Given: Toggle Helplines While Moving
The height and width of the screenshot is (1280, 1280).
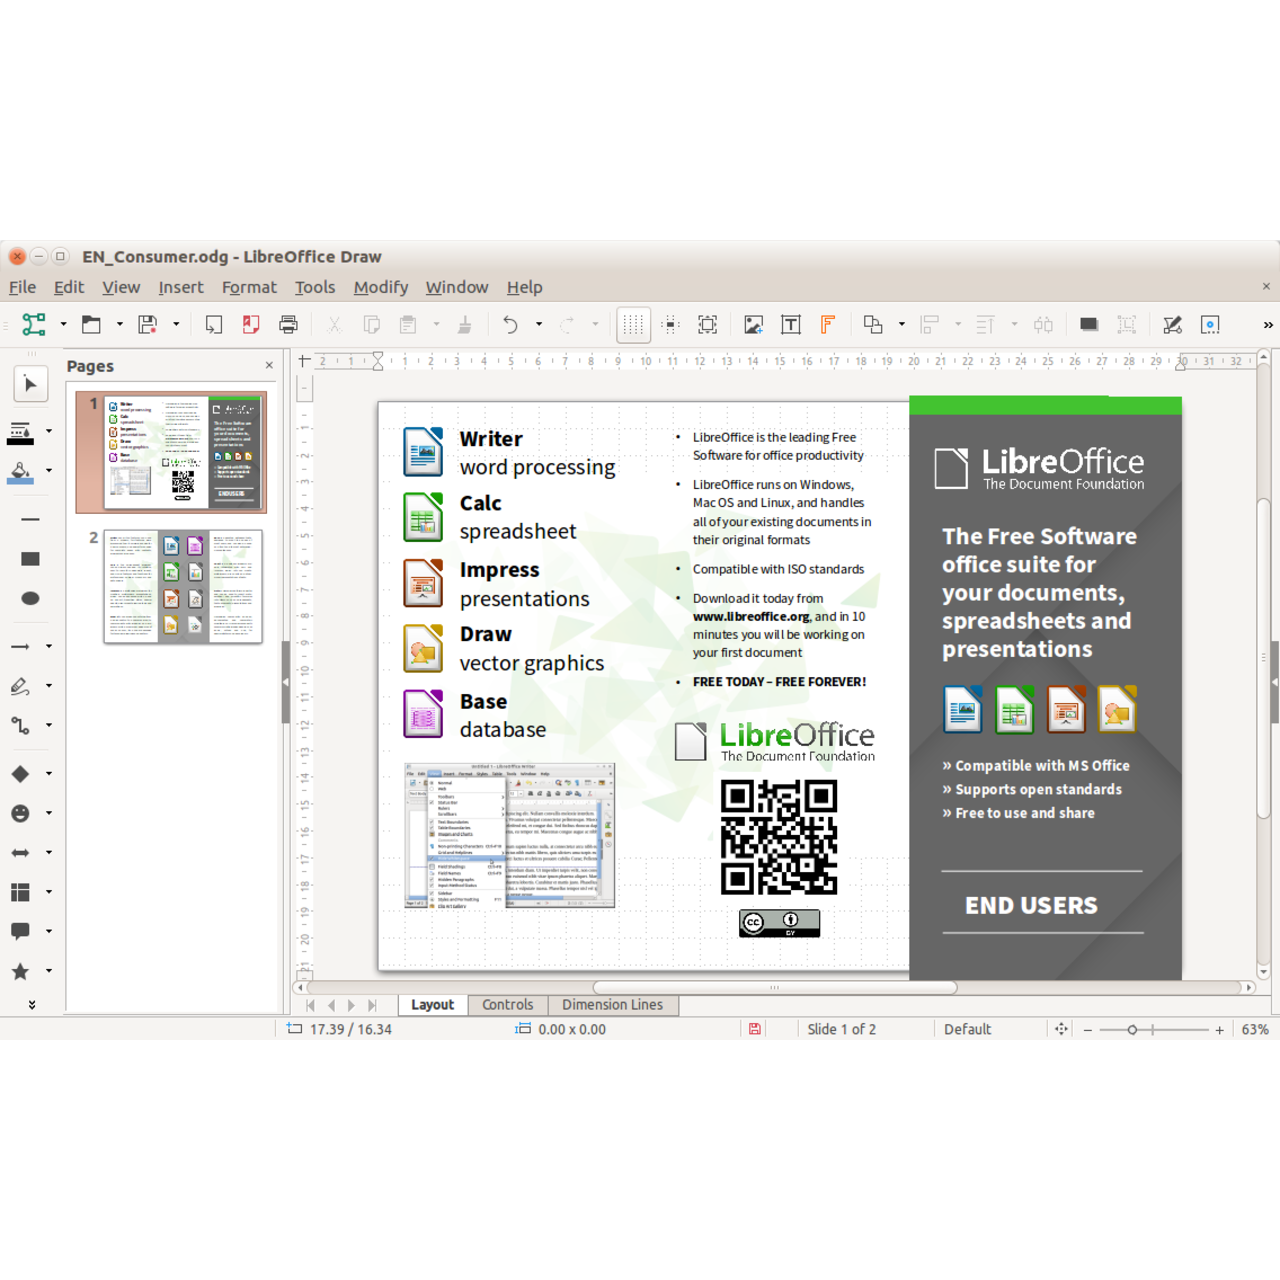Looking at the screenshot, I should (671, 325).
